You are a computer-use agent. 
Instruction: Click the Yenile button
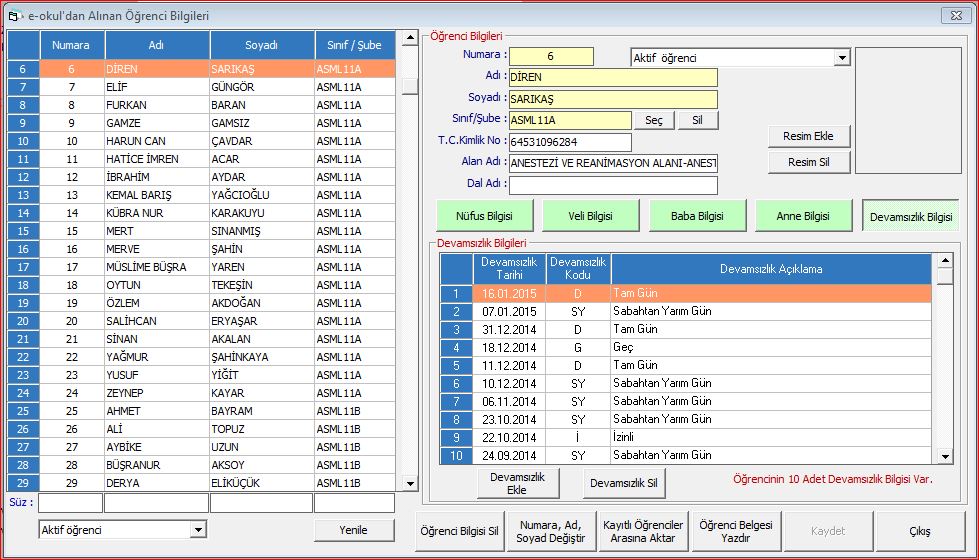353,530
